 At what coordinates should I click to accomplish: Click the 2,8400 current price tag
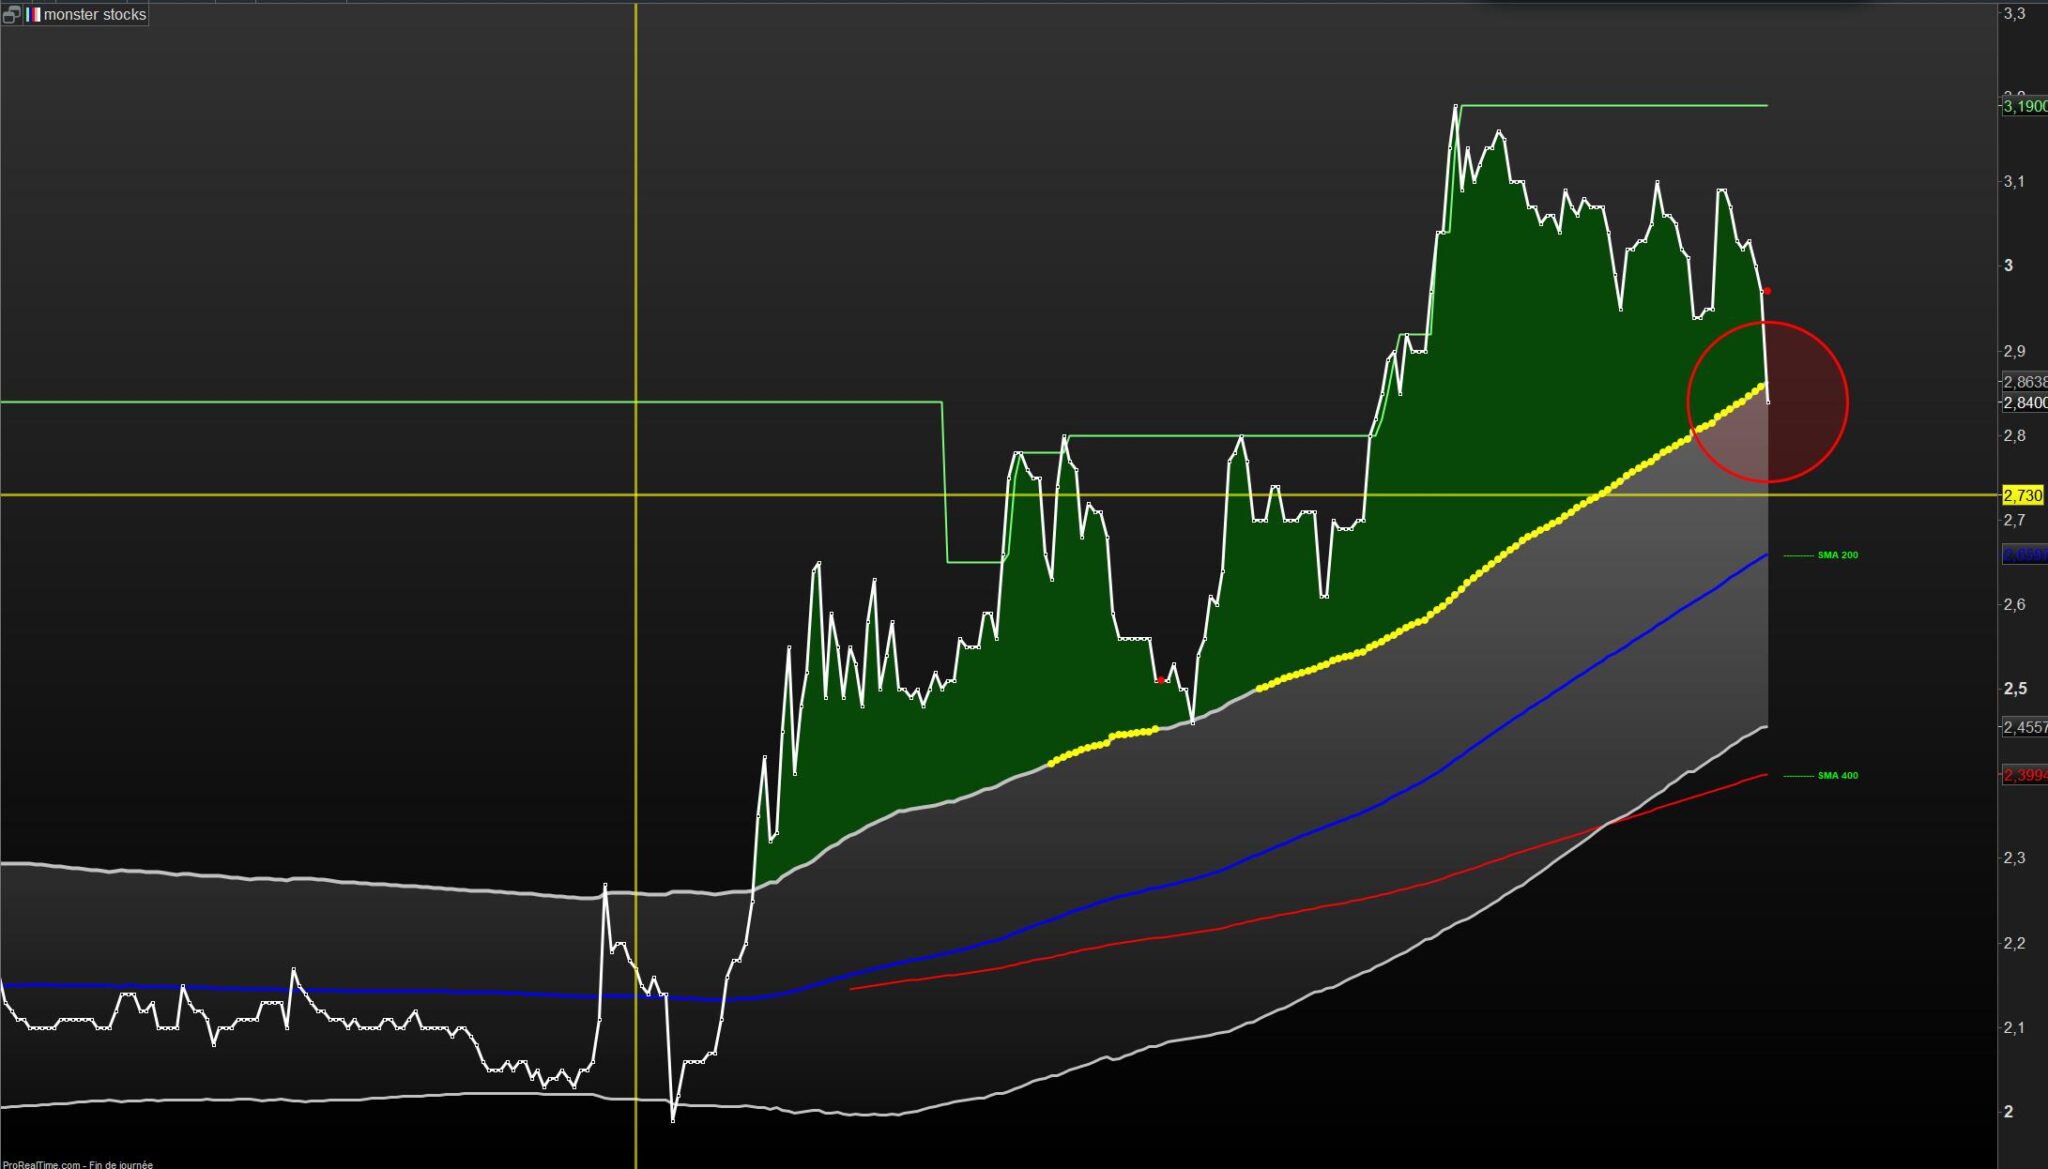(x=2024, y=403)
